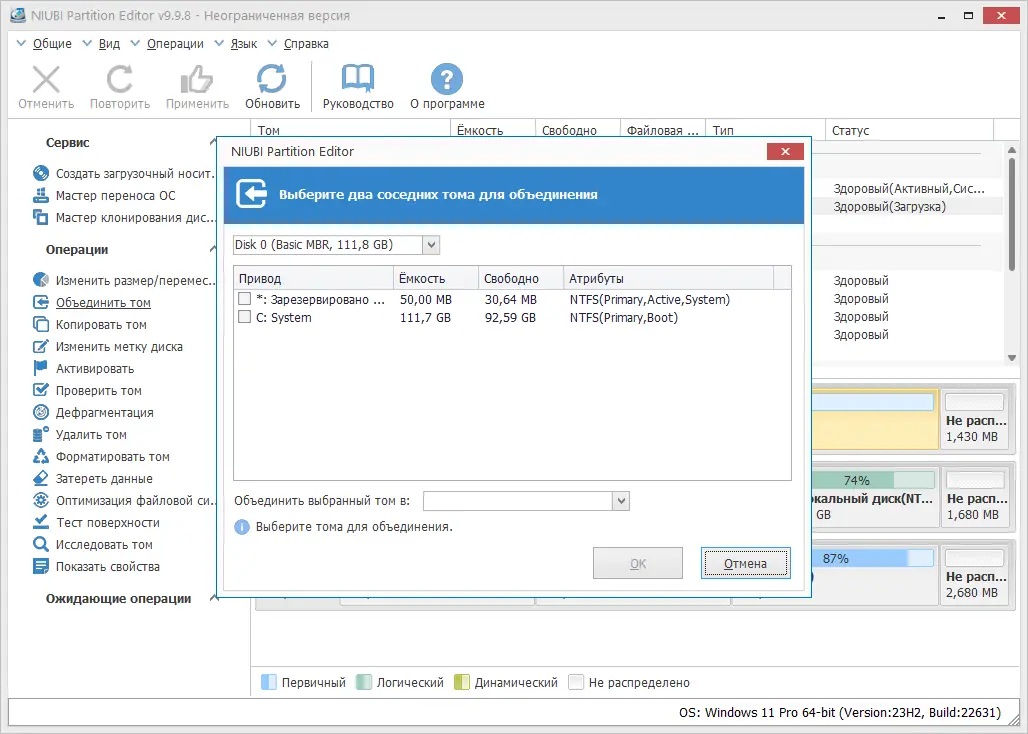The image size is (1028, 734).
Task: Click the 74% partition usage bar
Action: coord(873,480)
